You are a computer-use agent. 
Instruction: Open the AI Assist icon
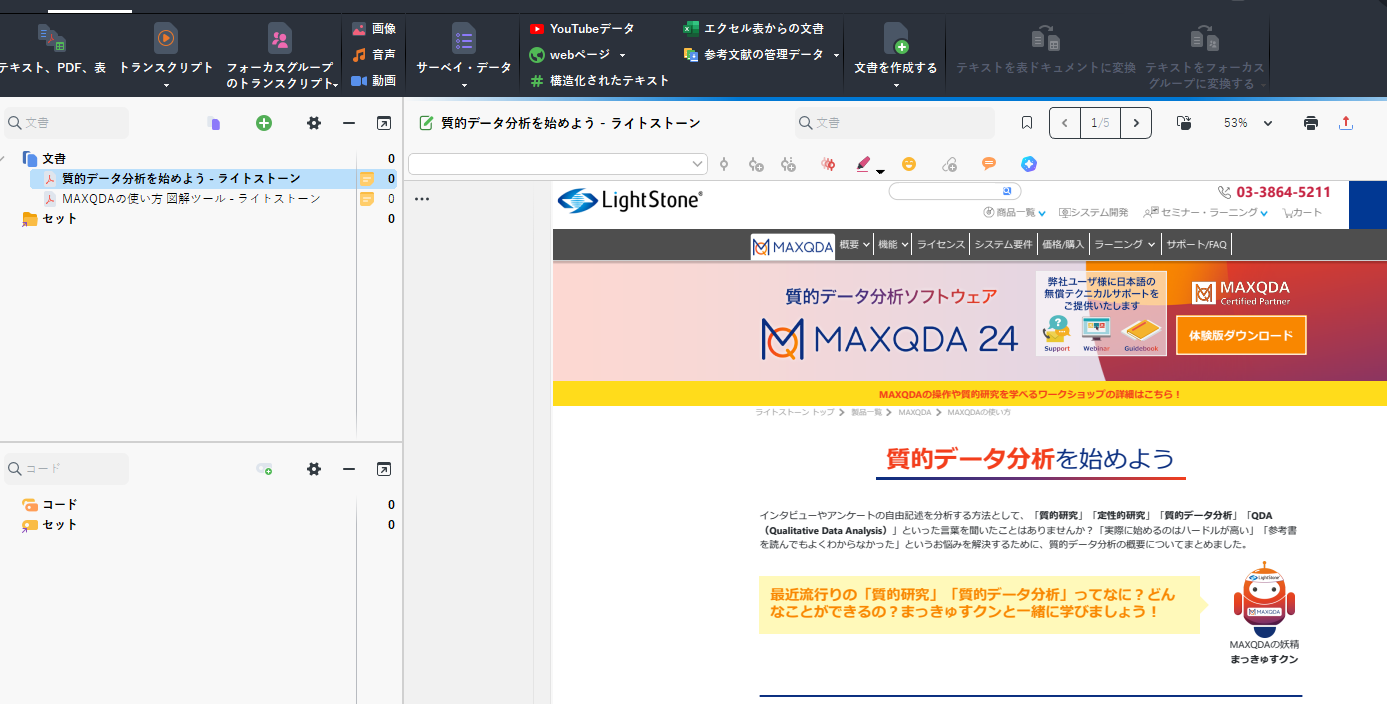pyautogui.click(x=1029, y=164)
